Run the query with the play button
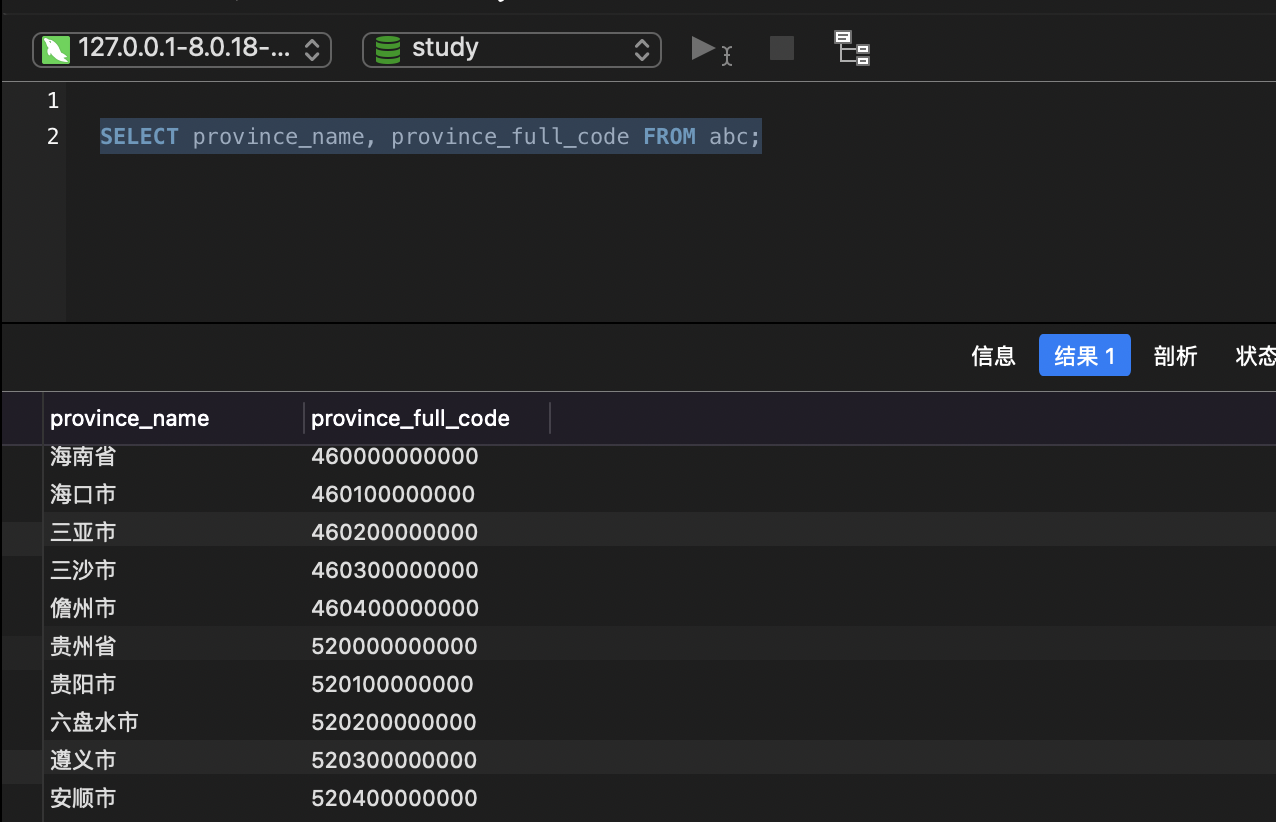The image size is (1276, 822). coord(711,49)
